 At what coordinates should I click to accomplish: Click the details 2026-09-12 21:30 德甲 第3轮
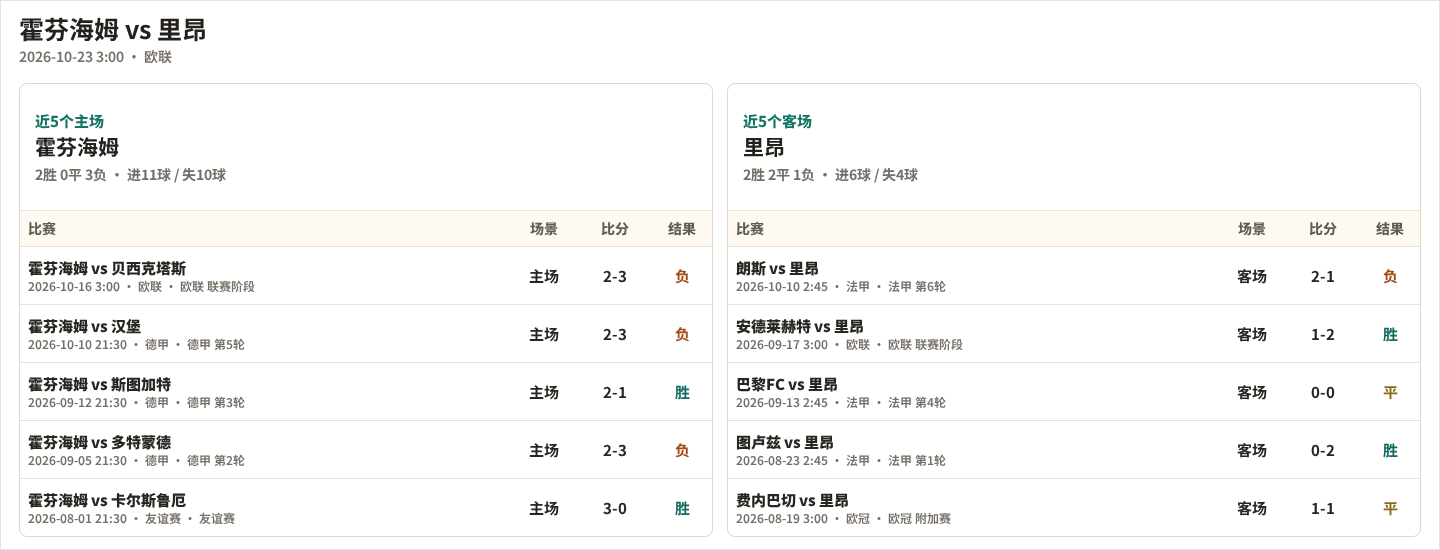tap(136, 403)
